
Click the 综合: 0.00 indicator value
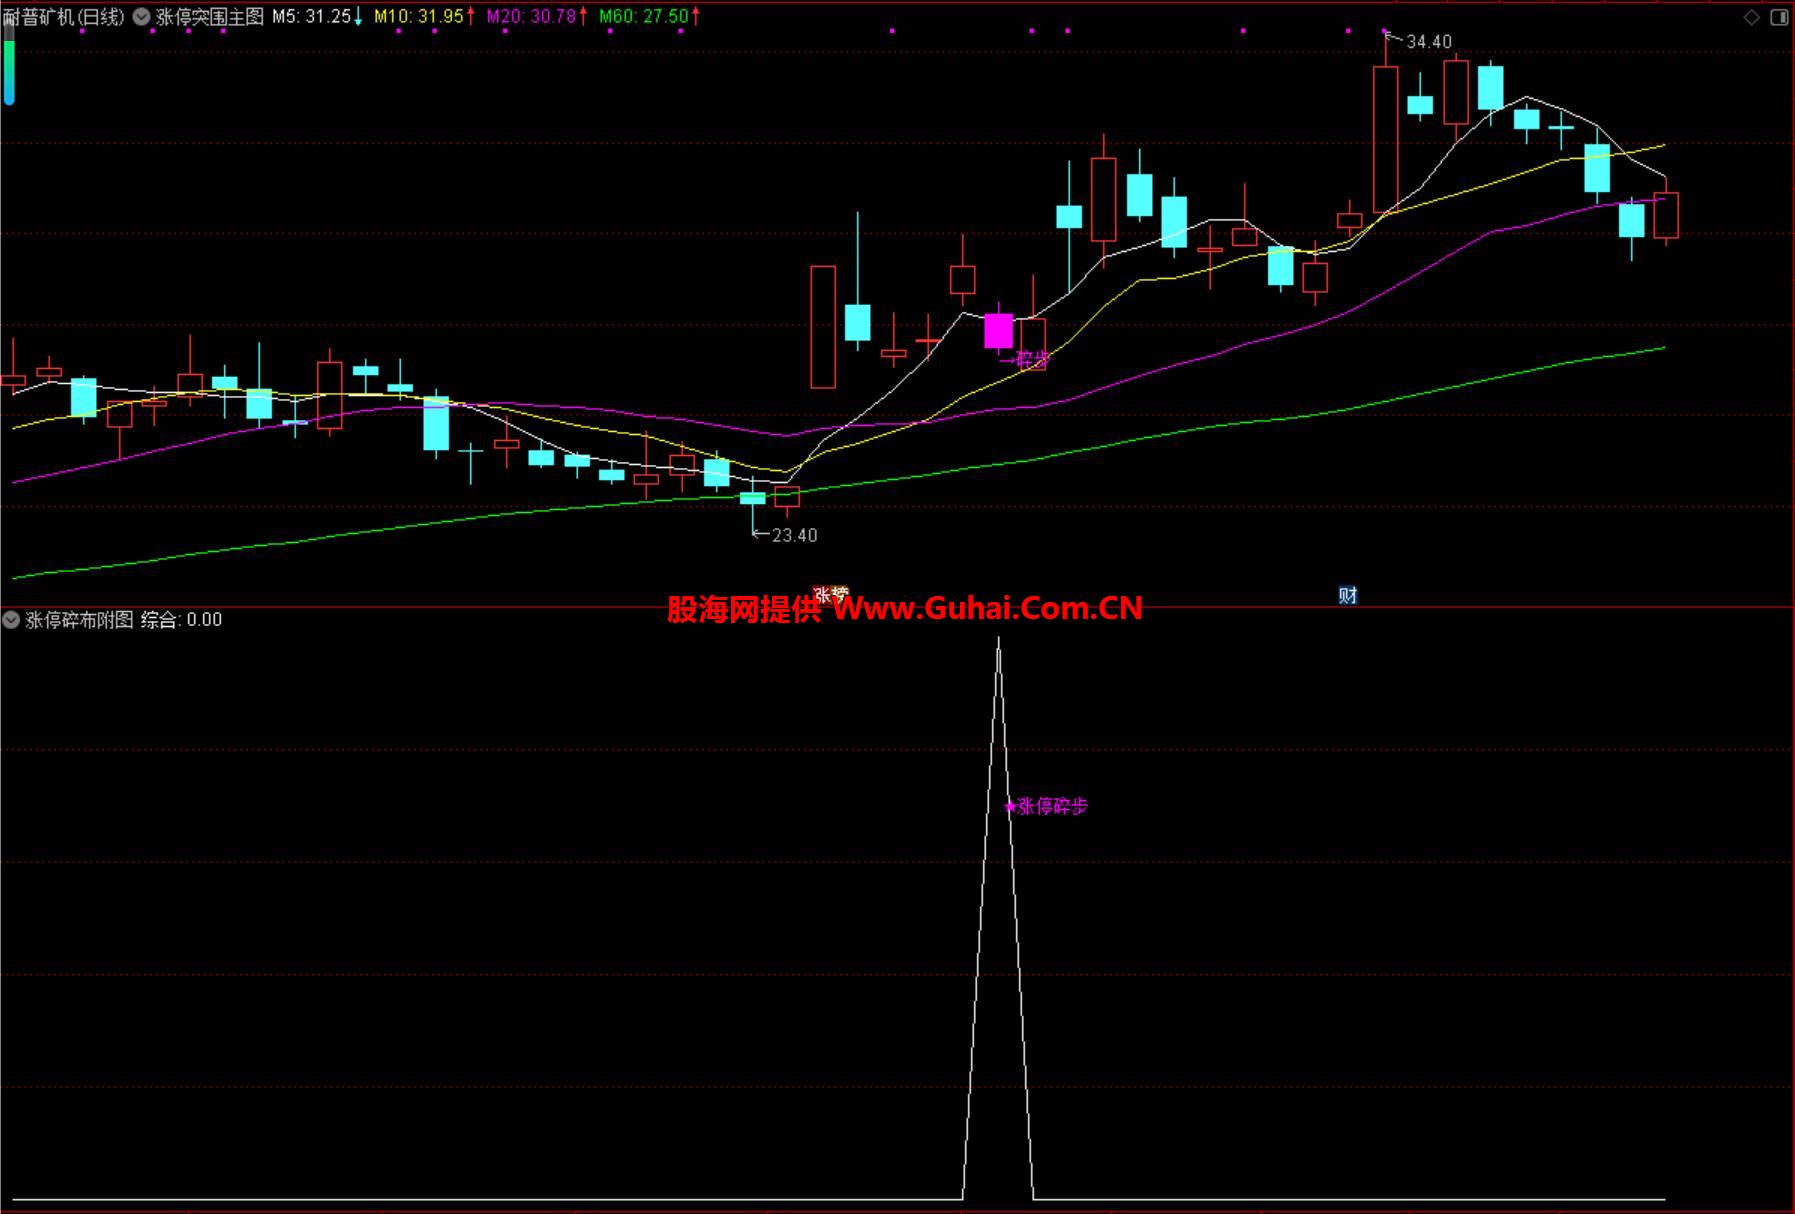181,620
